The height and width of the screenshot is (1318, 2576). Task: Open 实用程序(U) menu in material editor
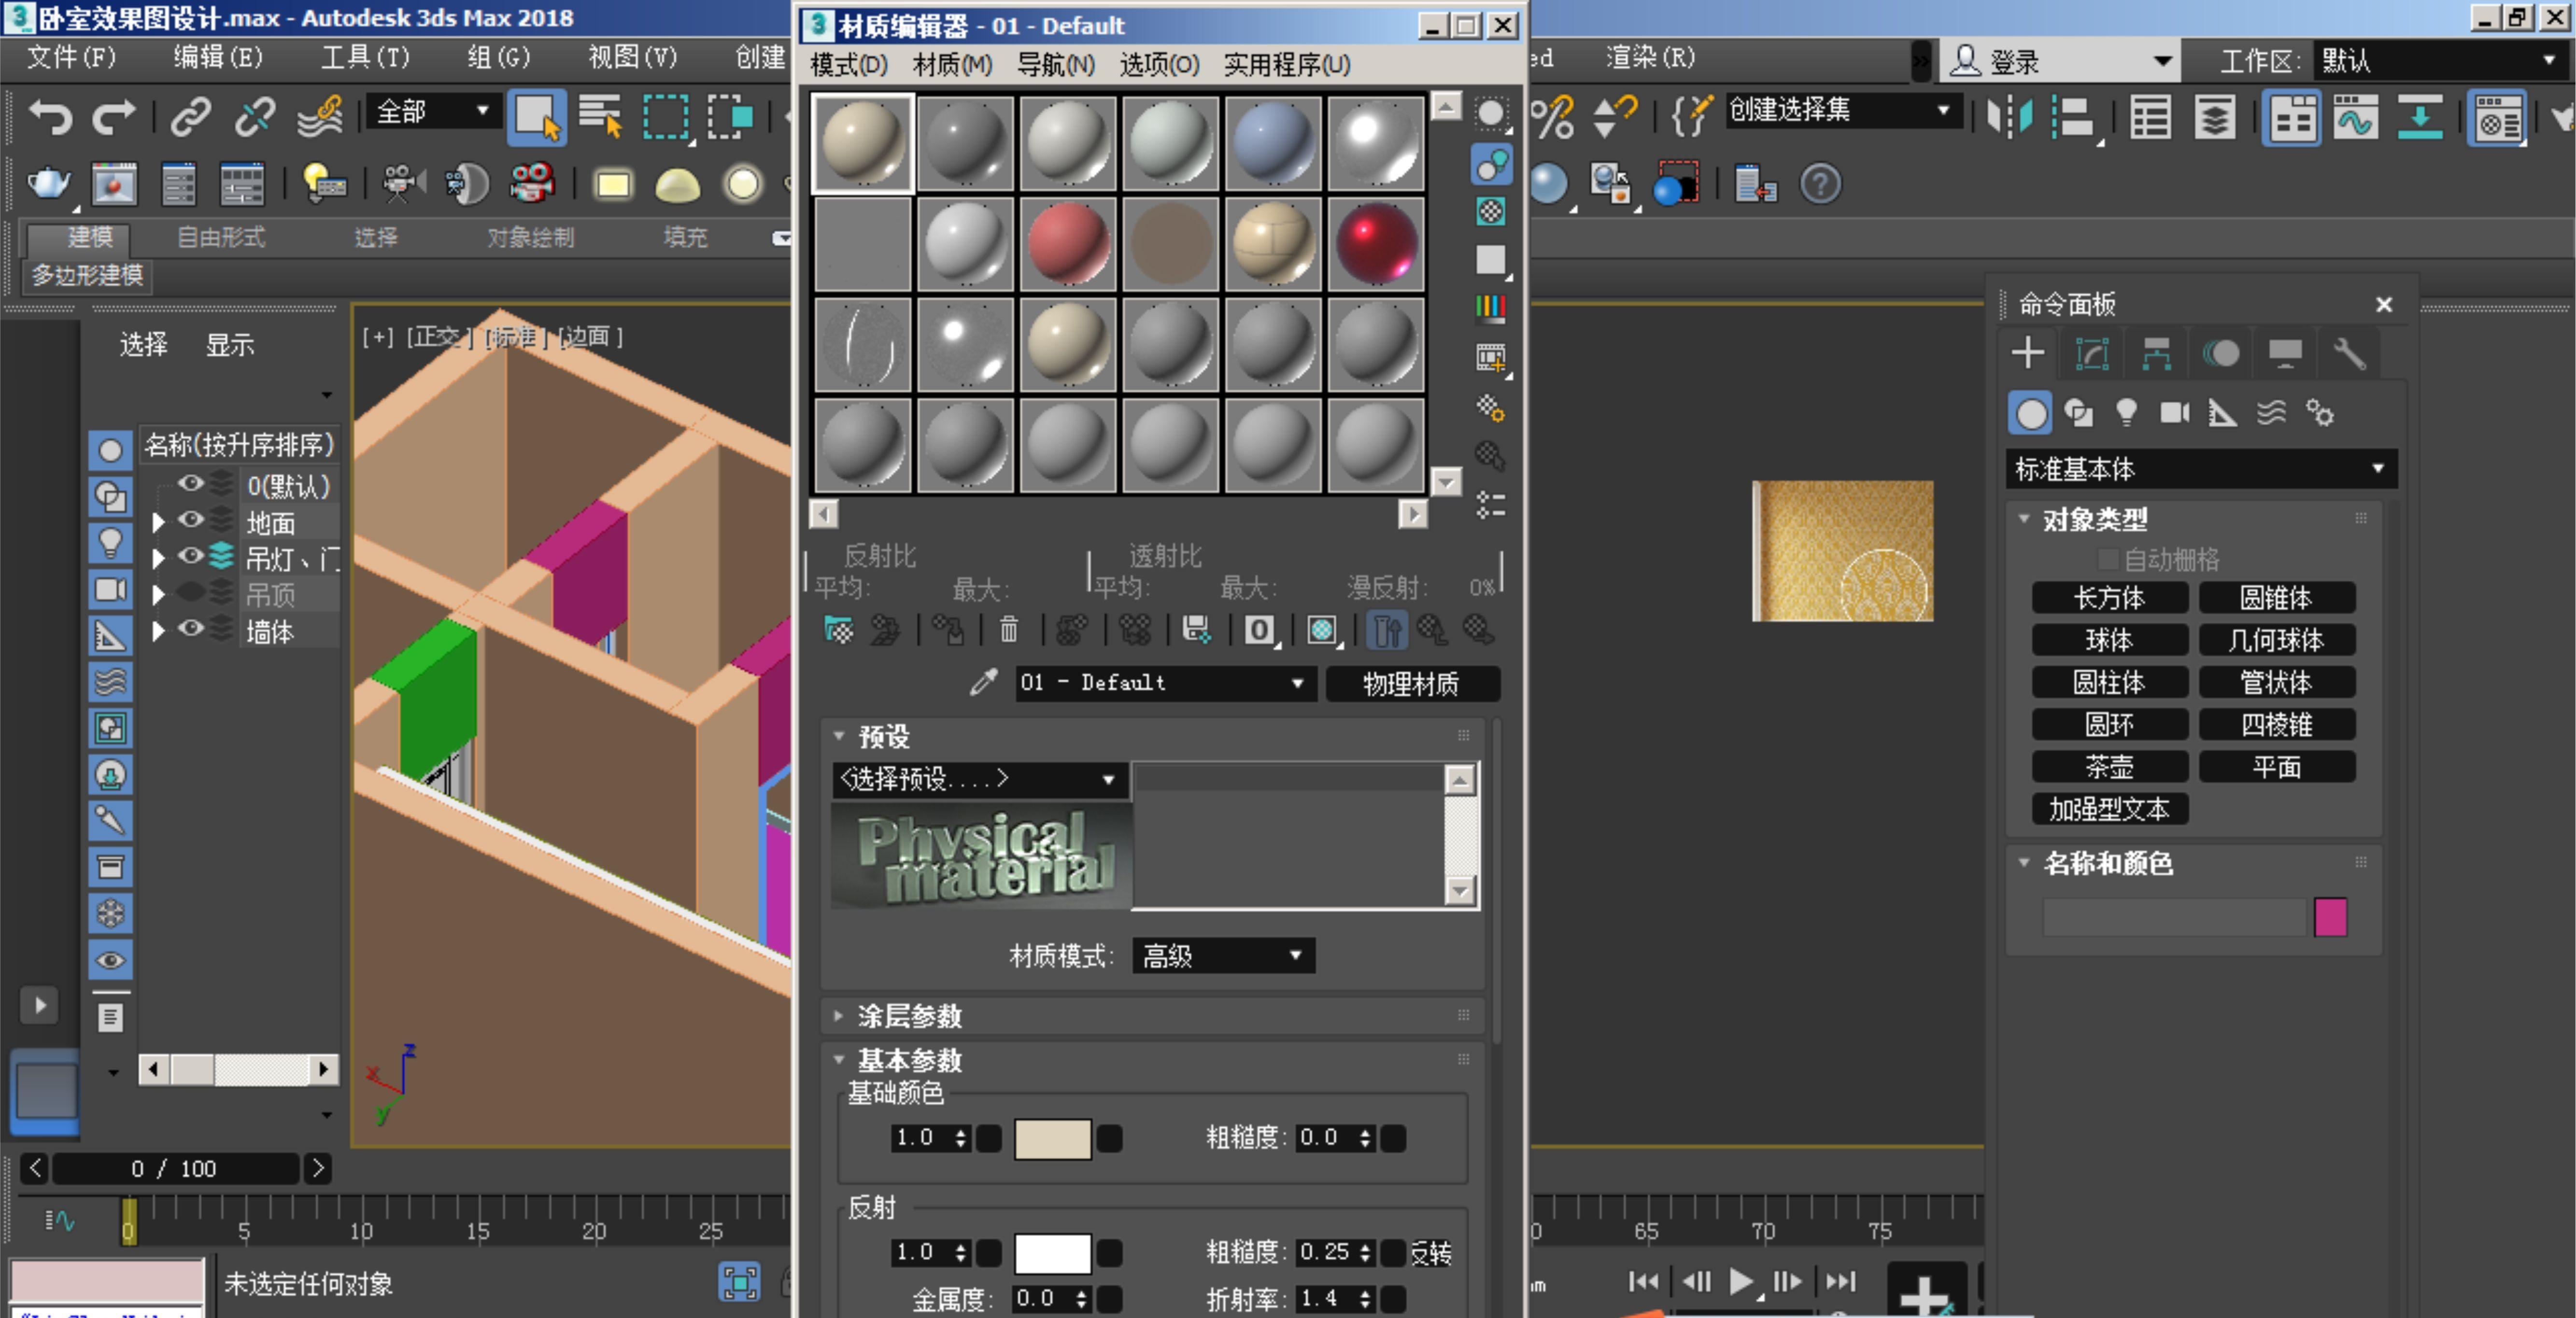pos(1286,65)
